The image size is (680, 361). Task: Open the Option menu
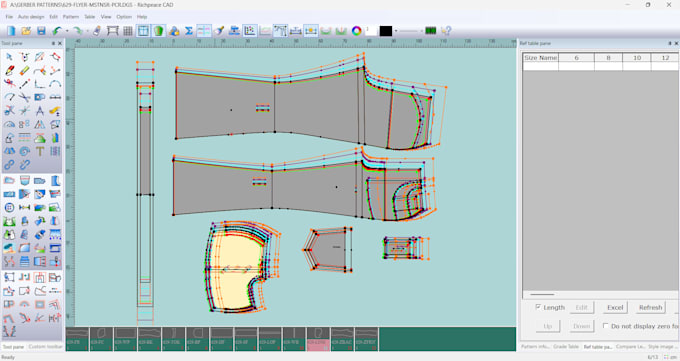coord(124,16)
